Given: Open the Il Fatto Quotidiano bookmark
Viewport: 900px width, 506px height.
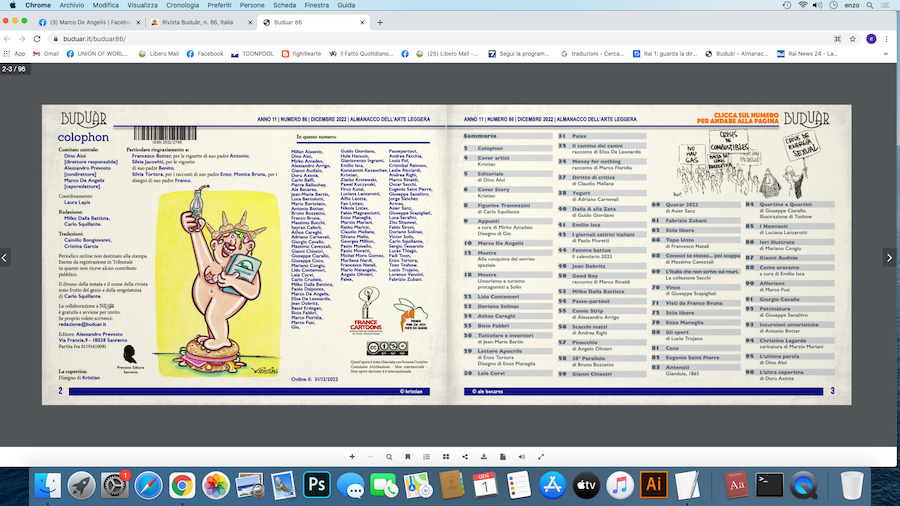Looking at the screenshot, I should tap(362, 53).
